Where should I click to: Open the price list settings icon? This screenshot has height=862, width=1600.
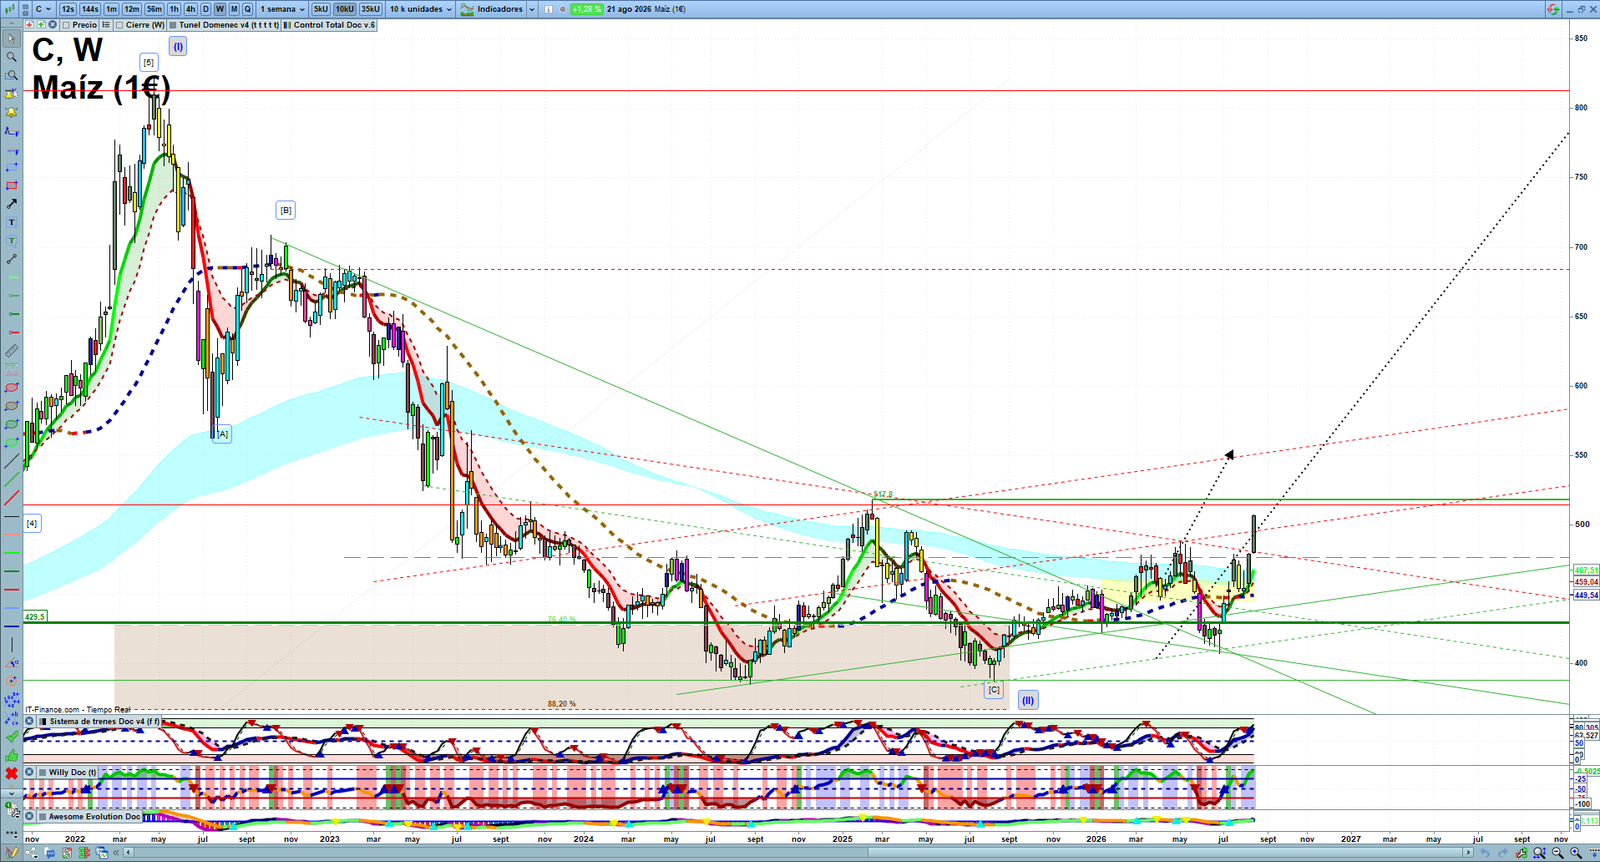tap(105, 25)
